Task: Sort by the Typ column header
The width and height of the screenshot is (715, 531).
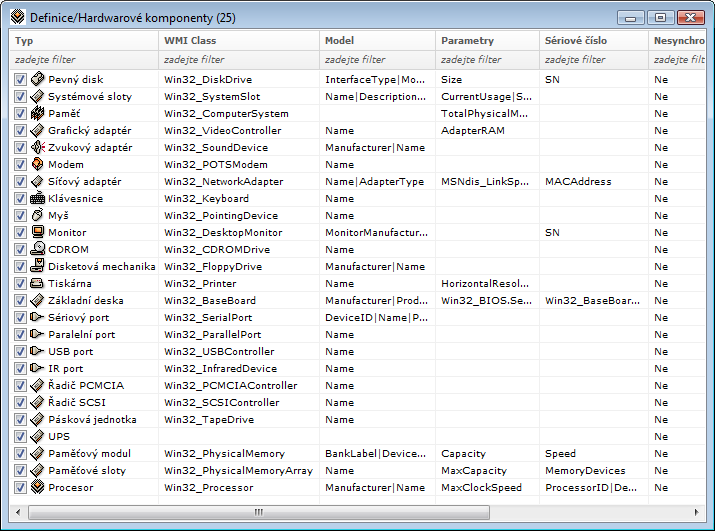Action: (x=84, y=41)
